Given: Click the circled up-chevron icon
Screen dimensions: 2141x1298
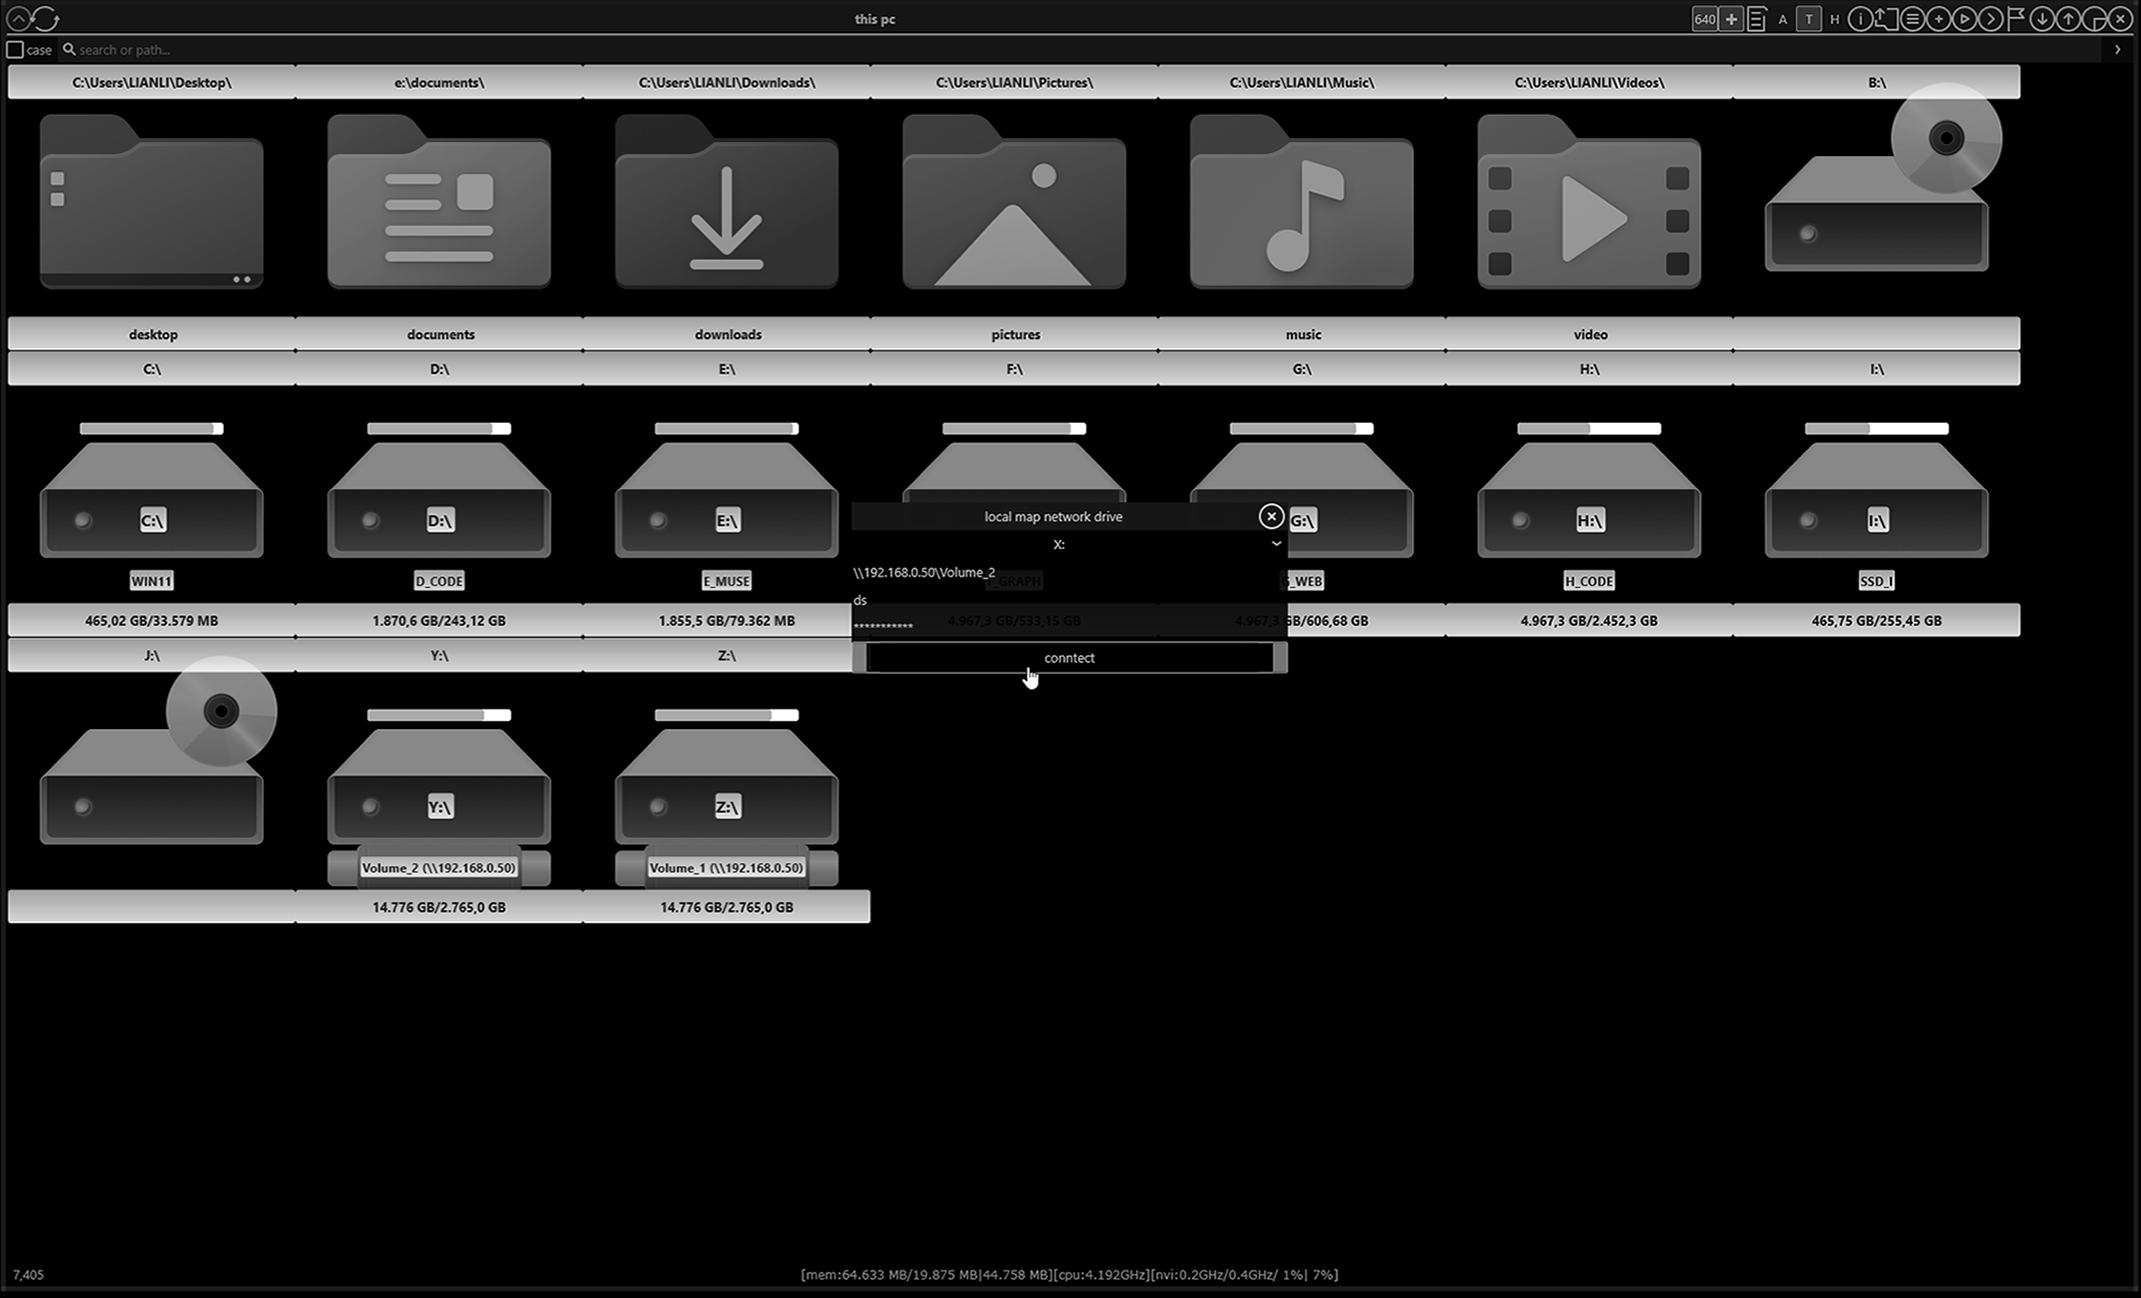Looking at the screenshot, I should point(17,18).
